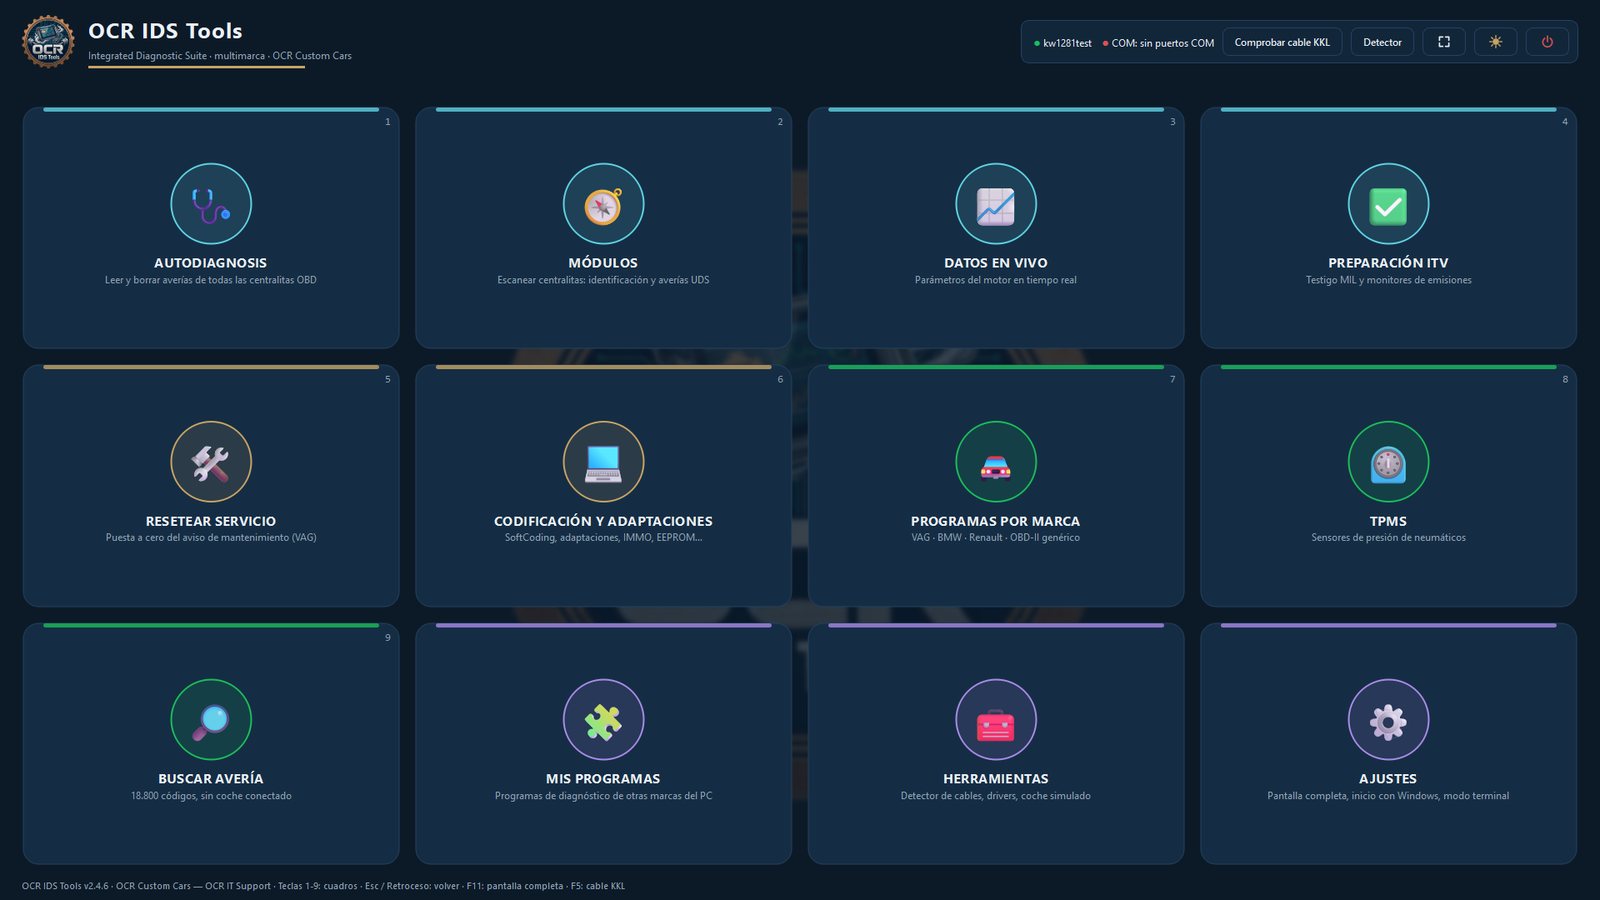Open Datos en Vivo chart icon

[x=996, y=204]
